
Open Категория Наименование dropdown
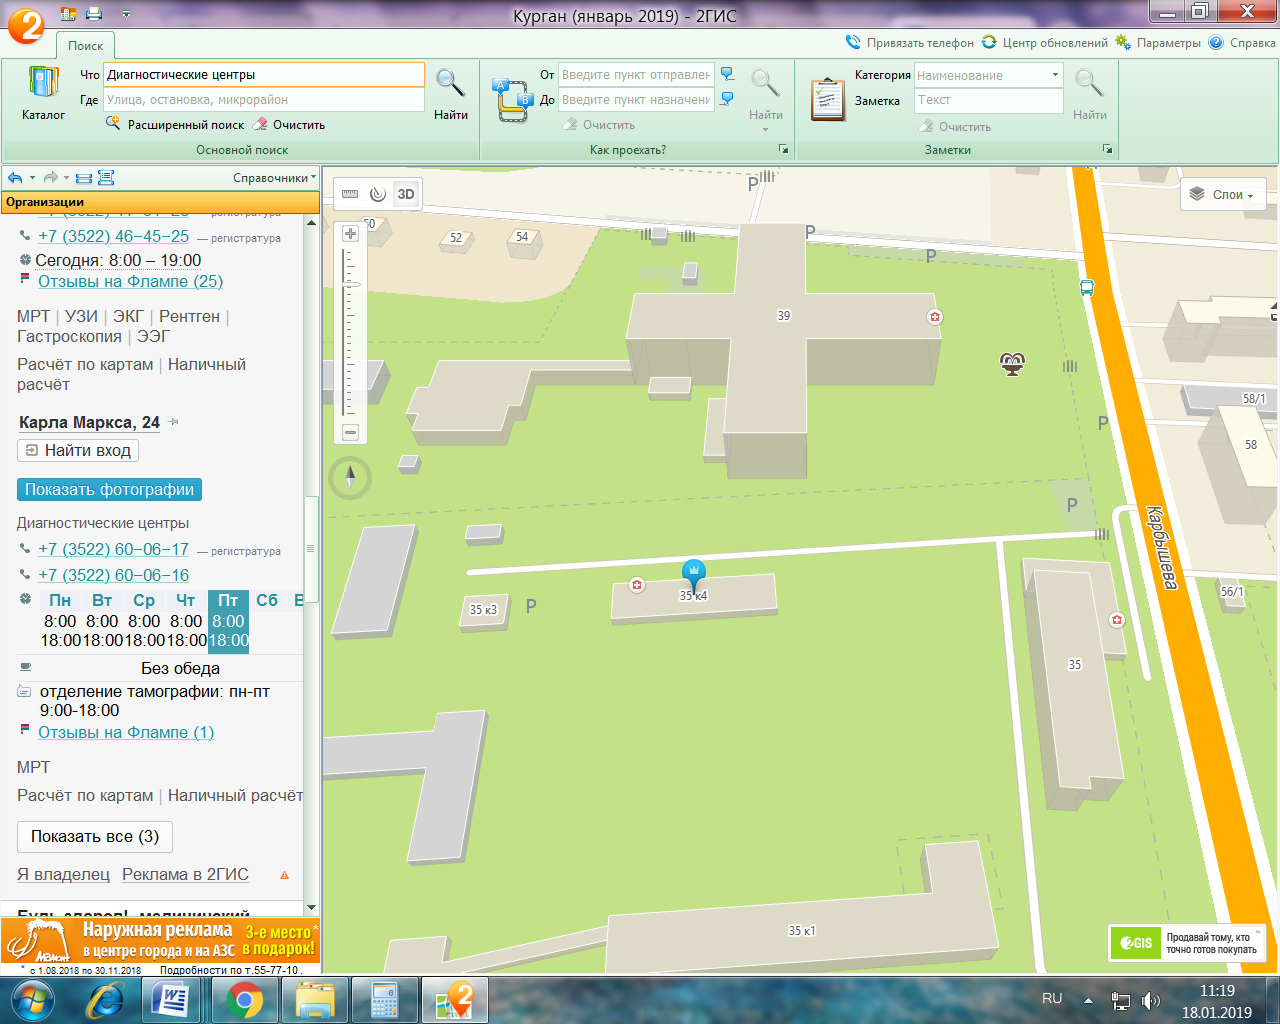coord(988,75)
